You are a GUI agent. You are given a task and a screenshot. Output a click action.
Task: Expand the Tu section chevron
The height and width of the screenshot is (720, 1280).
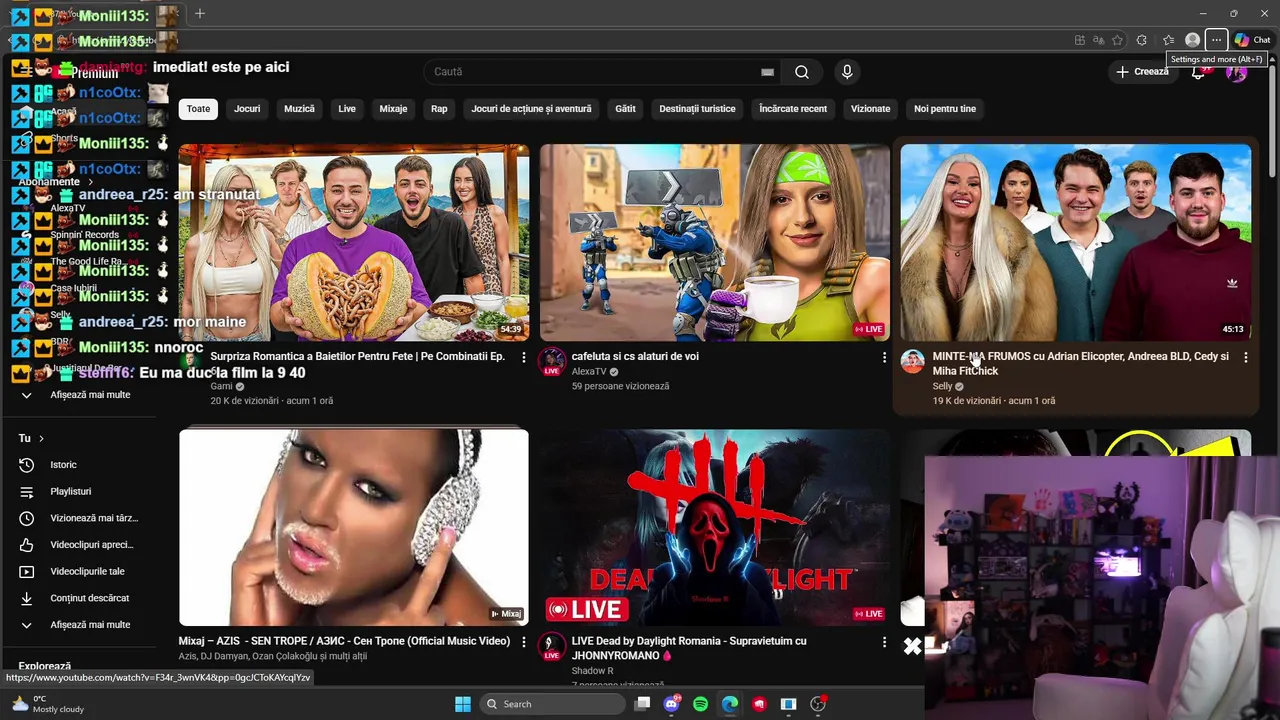point(41,438)
